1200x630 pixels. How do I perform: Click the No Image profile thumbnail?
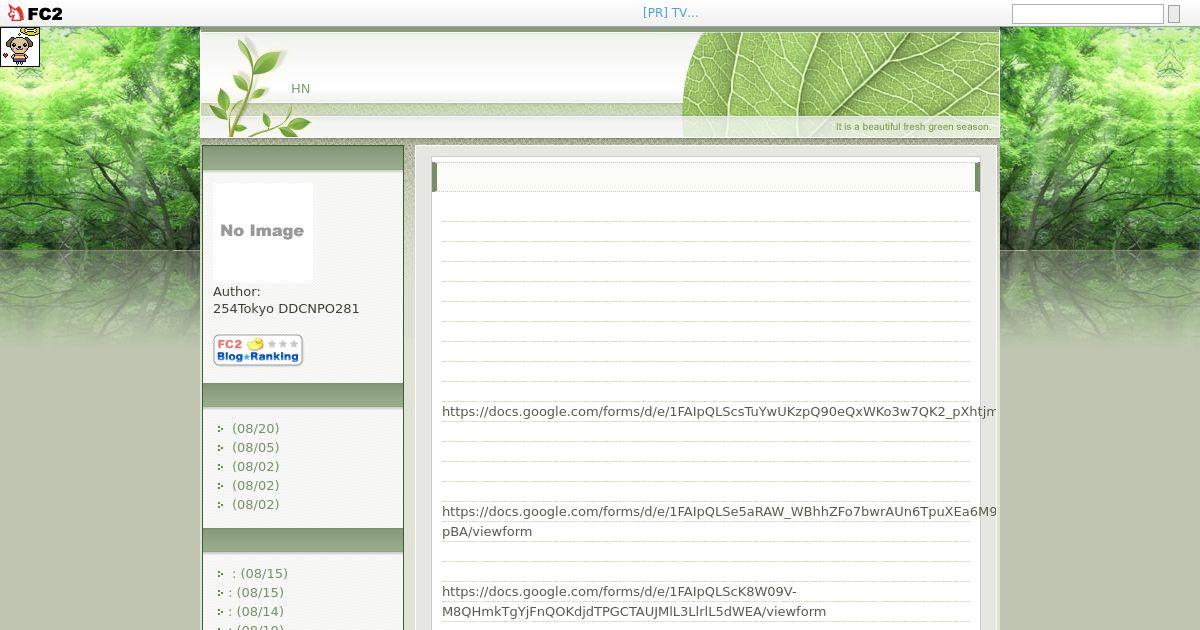pos(263,232)
